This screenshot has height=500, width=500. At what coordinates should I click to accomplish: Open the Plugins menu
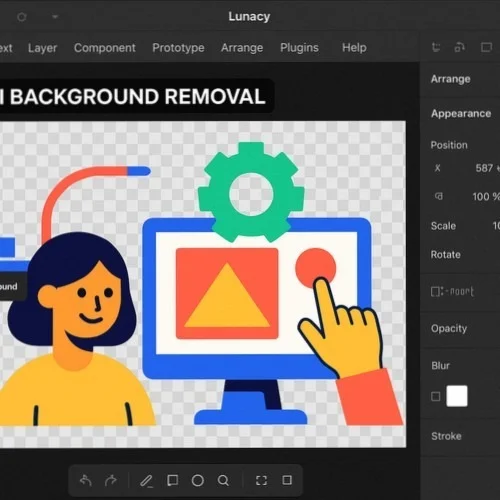[299, 48]
